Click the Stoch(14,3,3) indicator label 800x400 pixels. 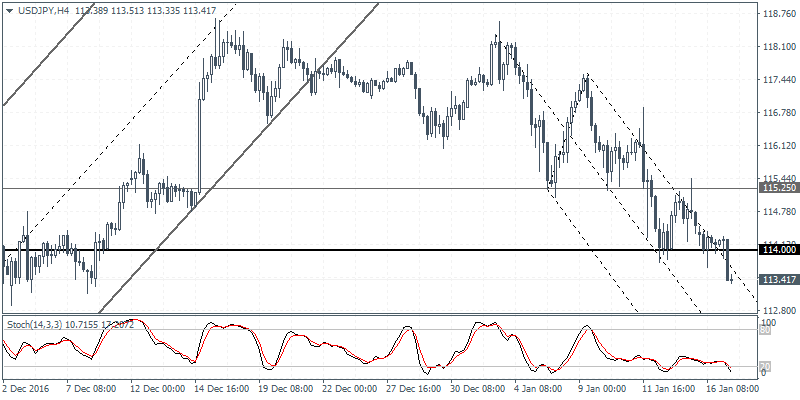coord(38,325)
